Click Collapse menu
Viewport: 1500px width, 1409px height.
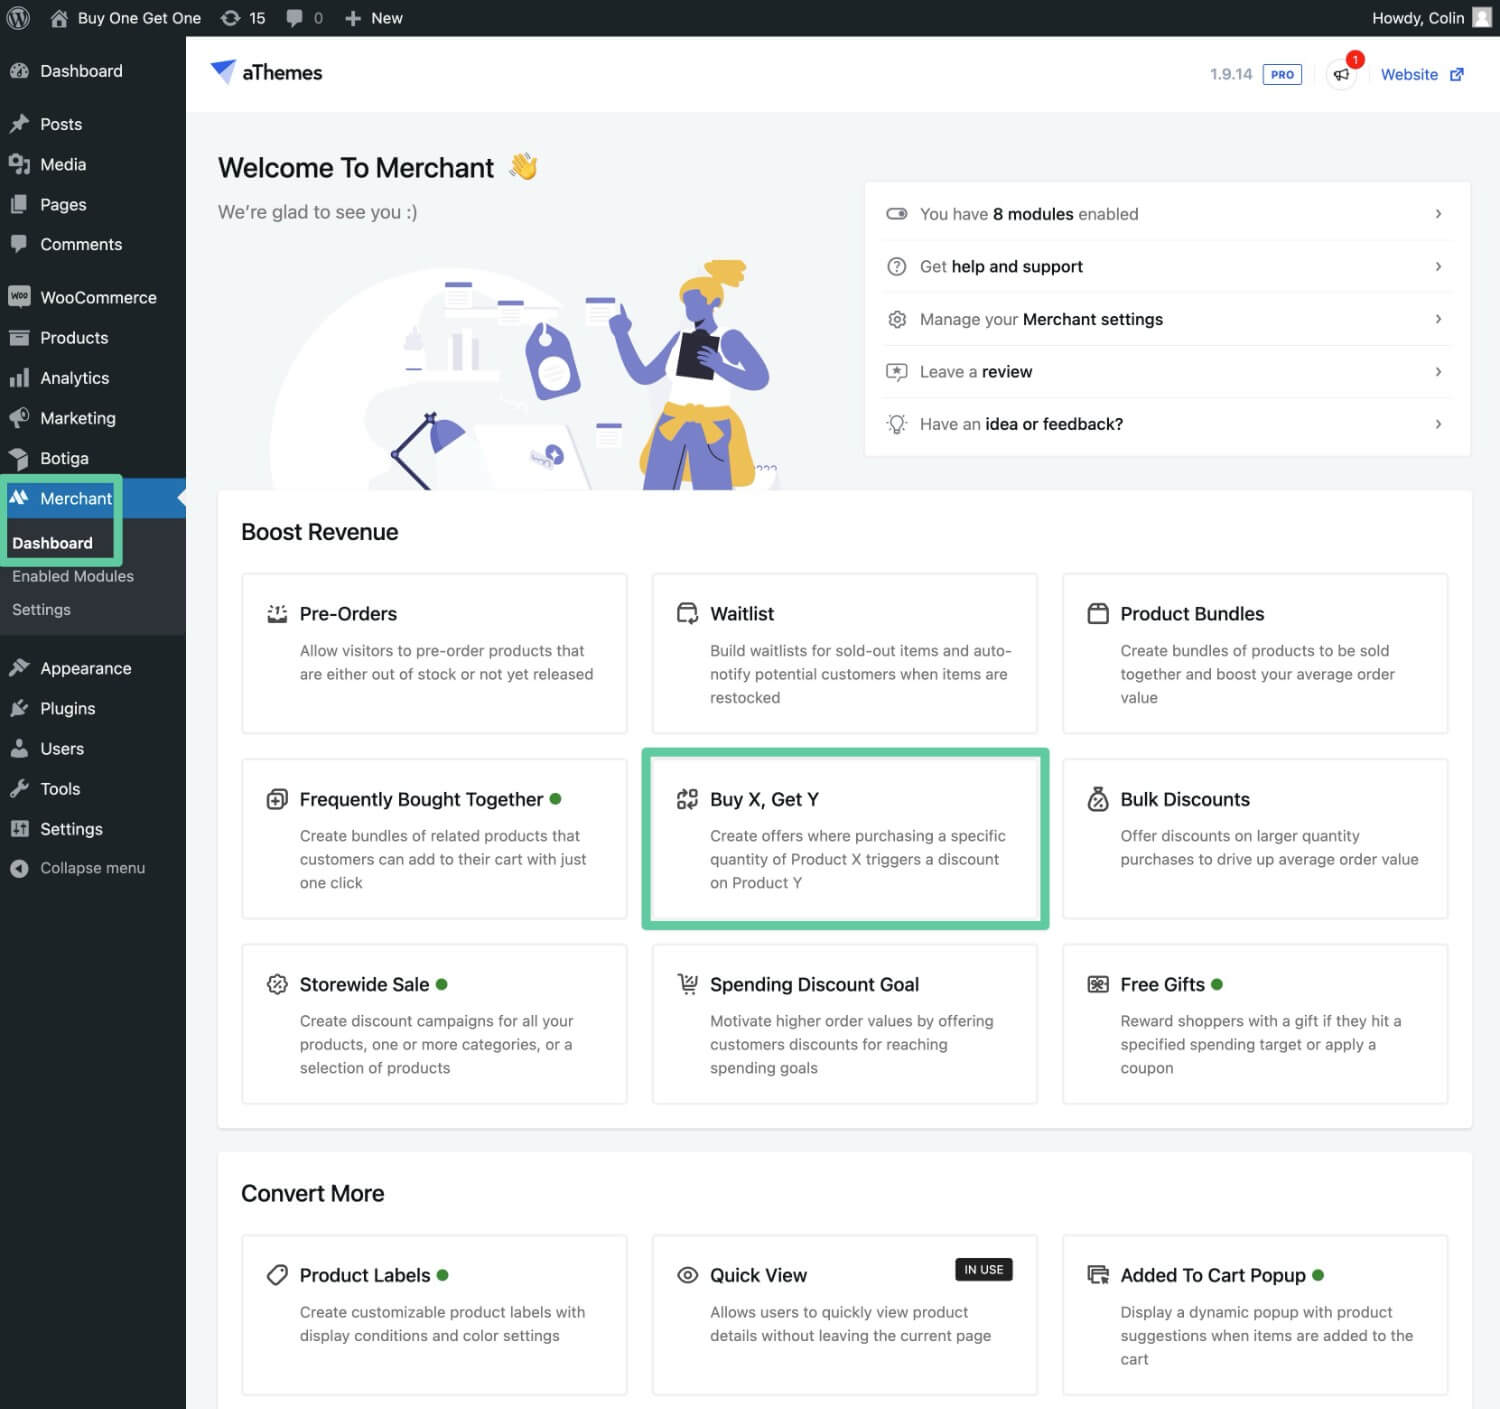78,868
